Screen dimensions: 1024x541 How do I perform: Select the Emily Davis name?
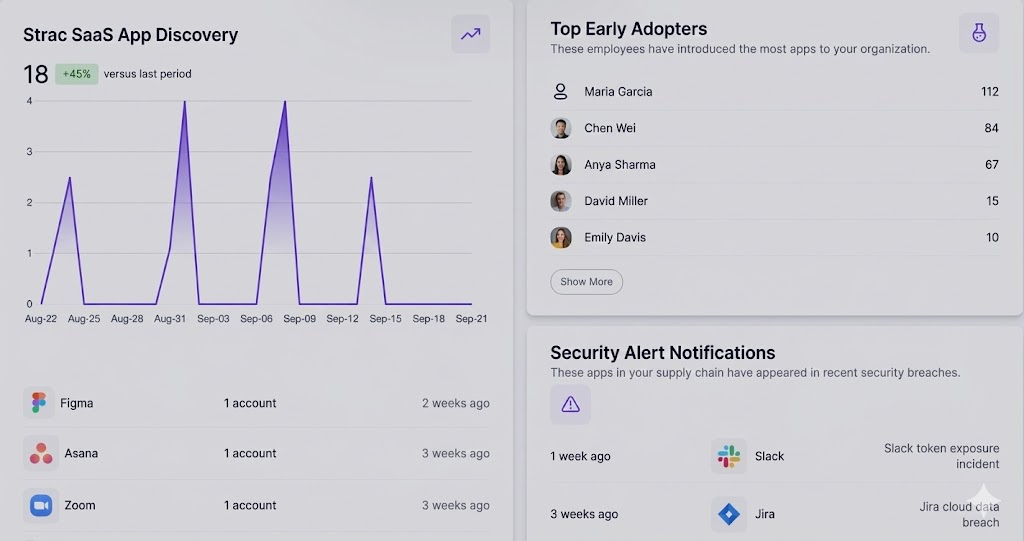click(x=615, y=238)
